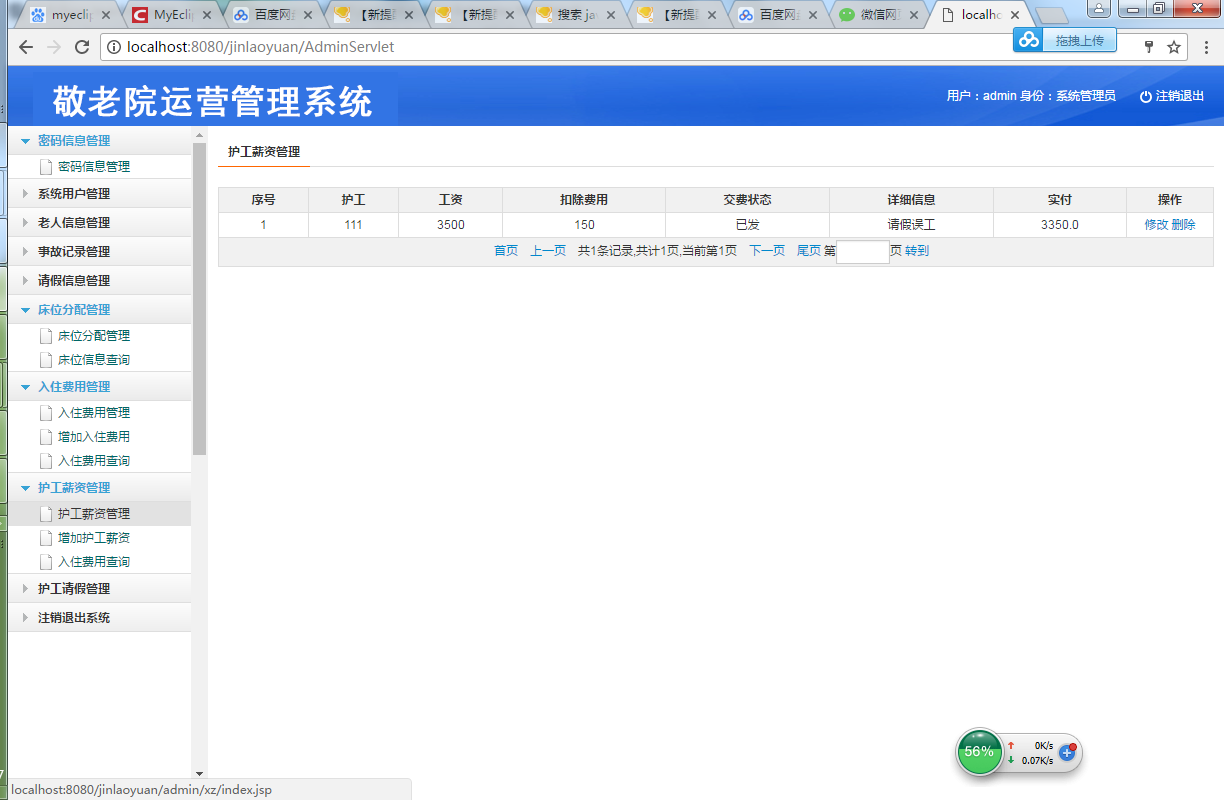Click 注销退出 logout link
The height and width of the screenshot is (800, 1224).
[1180, 96]
